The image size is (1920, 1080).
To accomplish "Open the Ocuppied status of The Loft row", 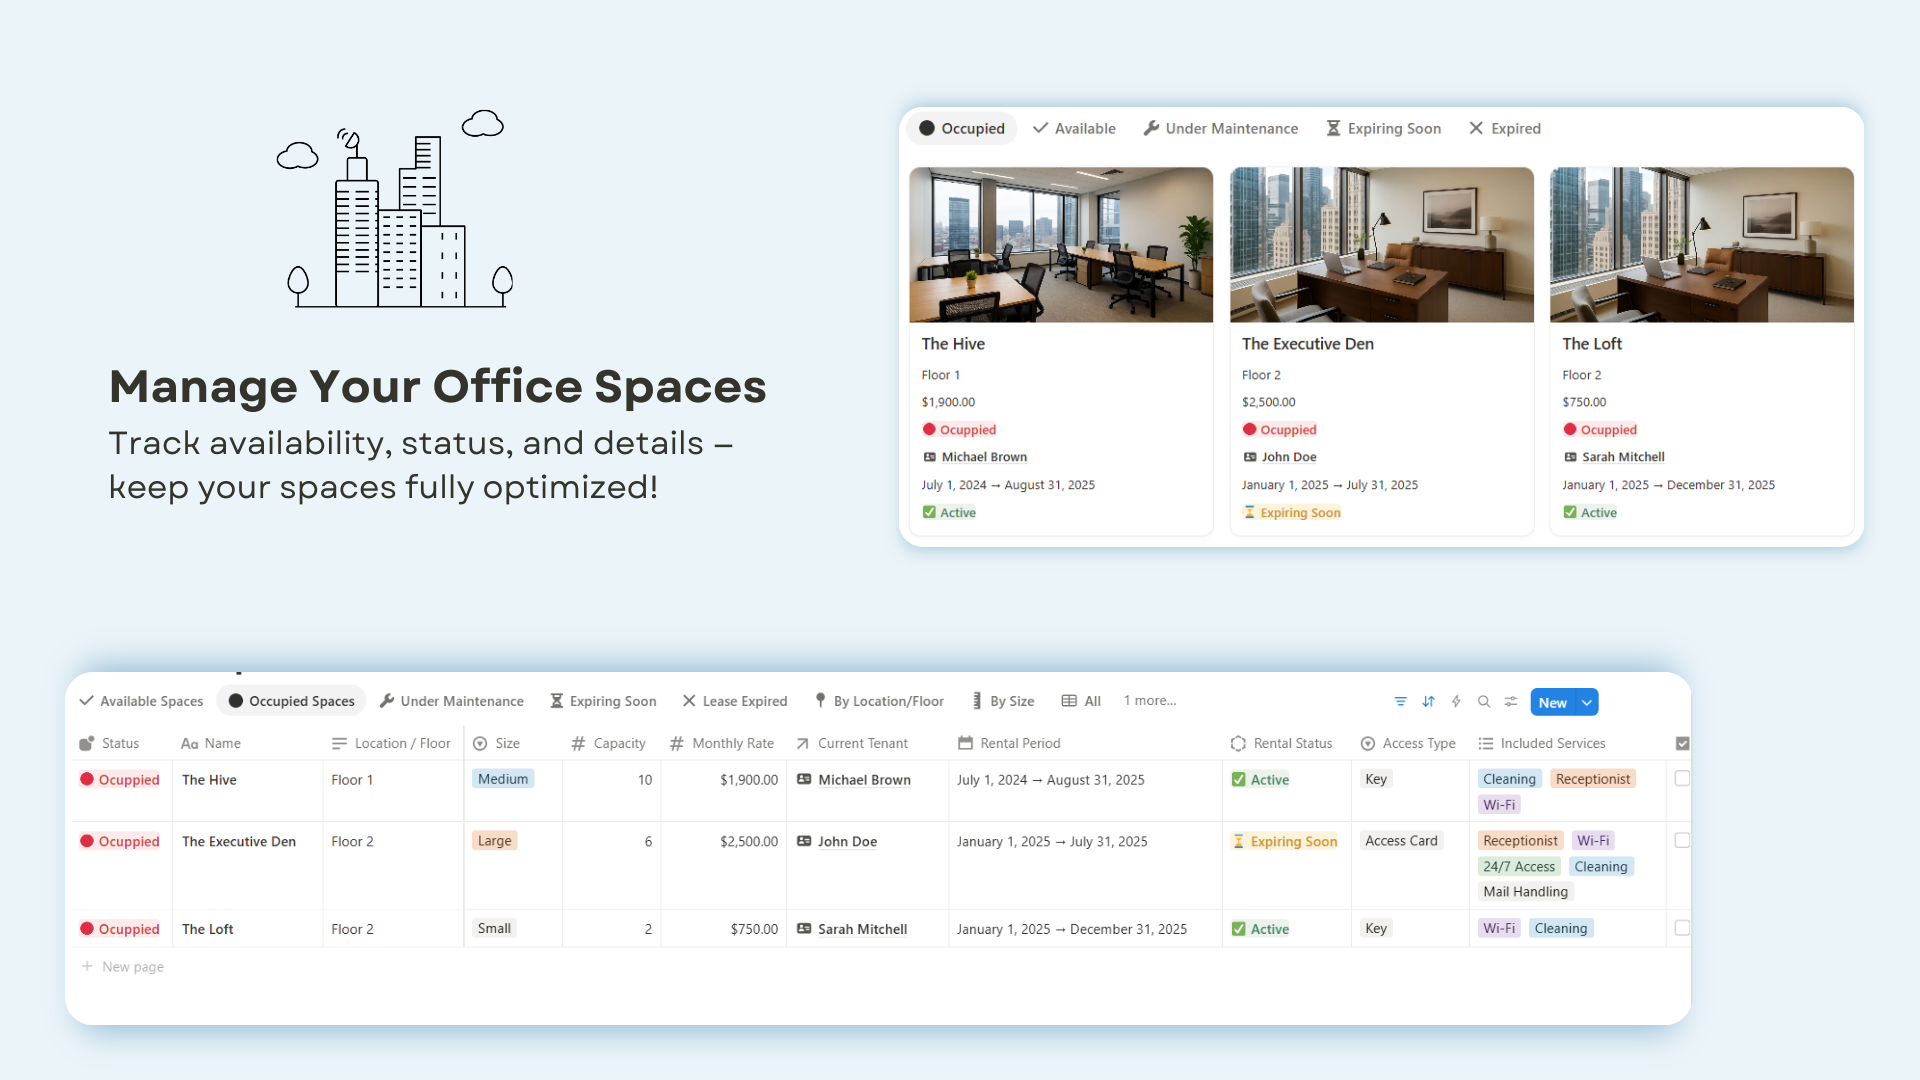I will (x=120, y=929).
